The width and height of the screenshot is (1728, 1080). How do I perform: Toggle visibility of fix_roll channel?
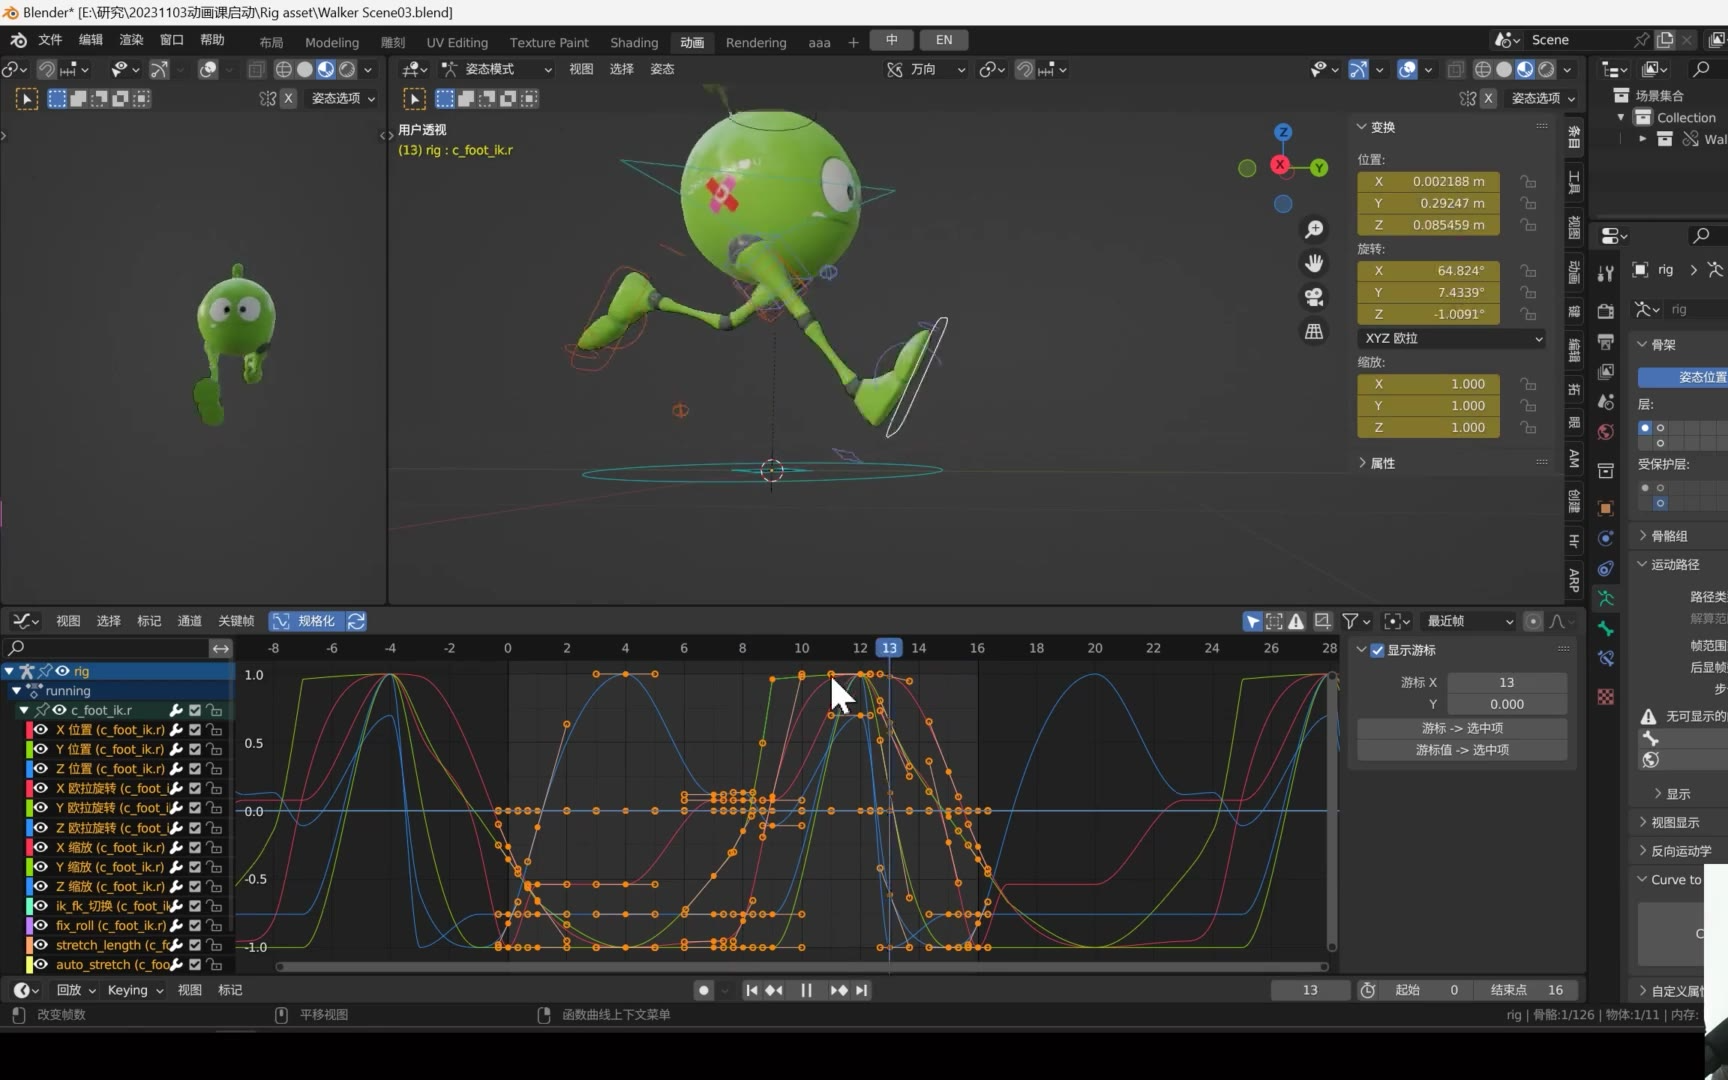coord(41,926)
